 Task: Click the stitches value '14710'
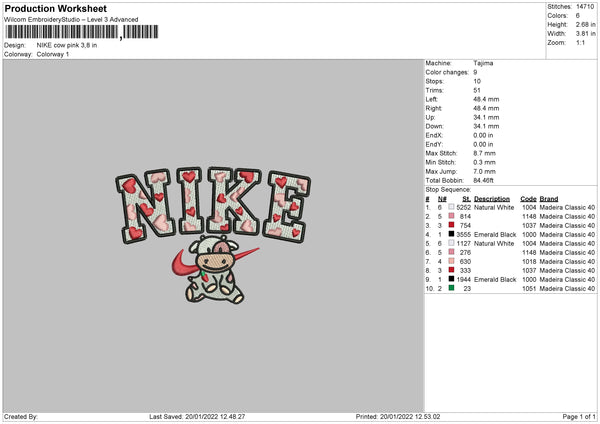pyautogui.click(x=585, y=7)
